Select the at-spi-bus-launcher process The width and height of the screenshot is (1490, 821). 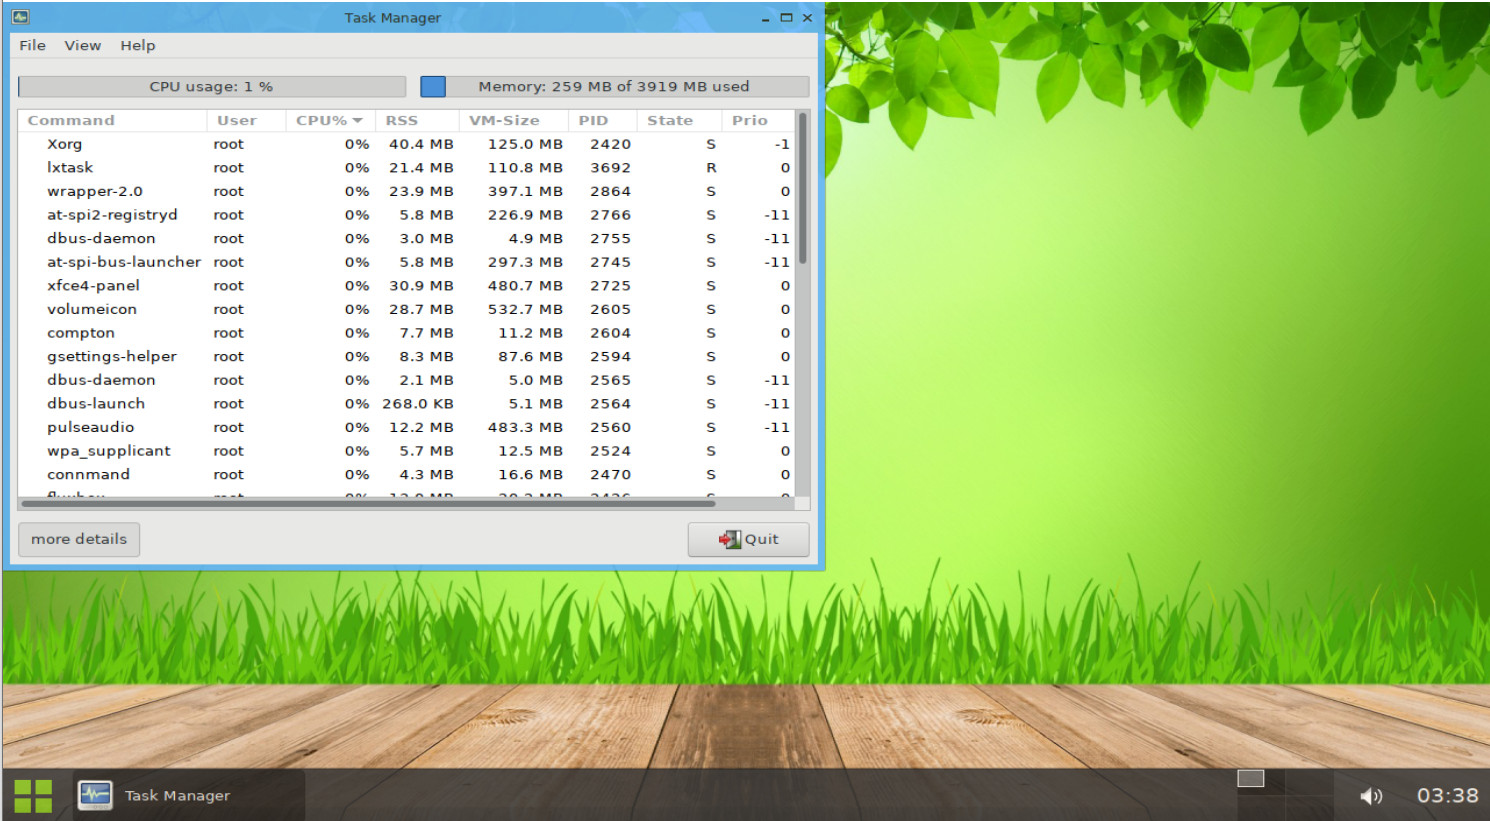407,262
